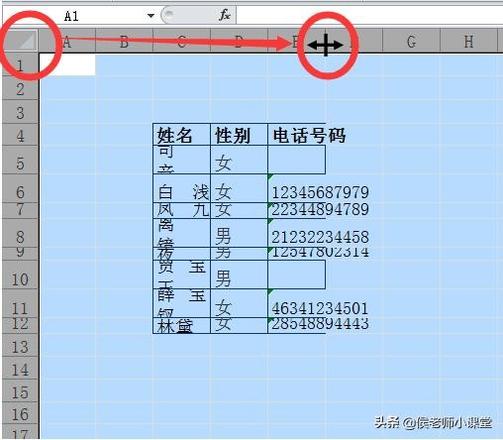This screenshot has height=440, width=503.
Task: Select row 14 header
Action: 20,368
